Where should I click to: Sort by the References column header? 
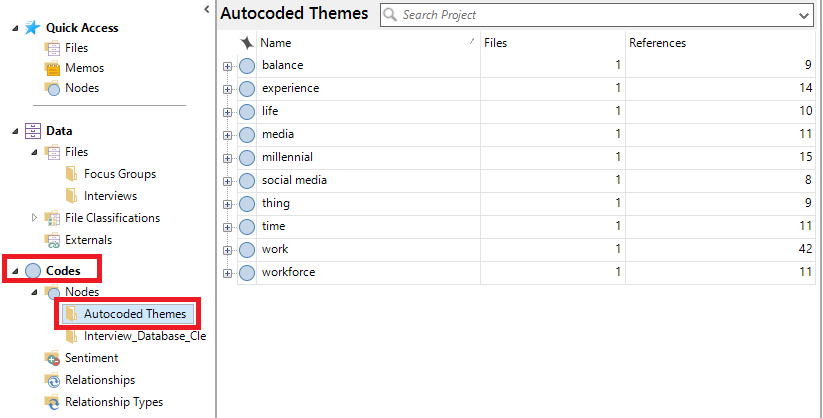722,43
